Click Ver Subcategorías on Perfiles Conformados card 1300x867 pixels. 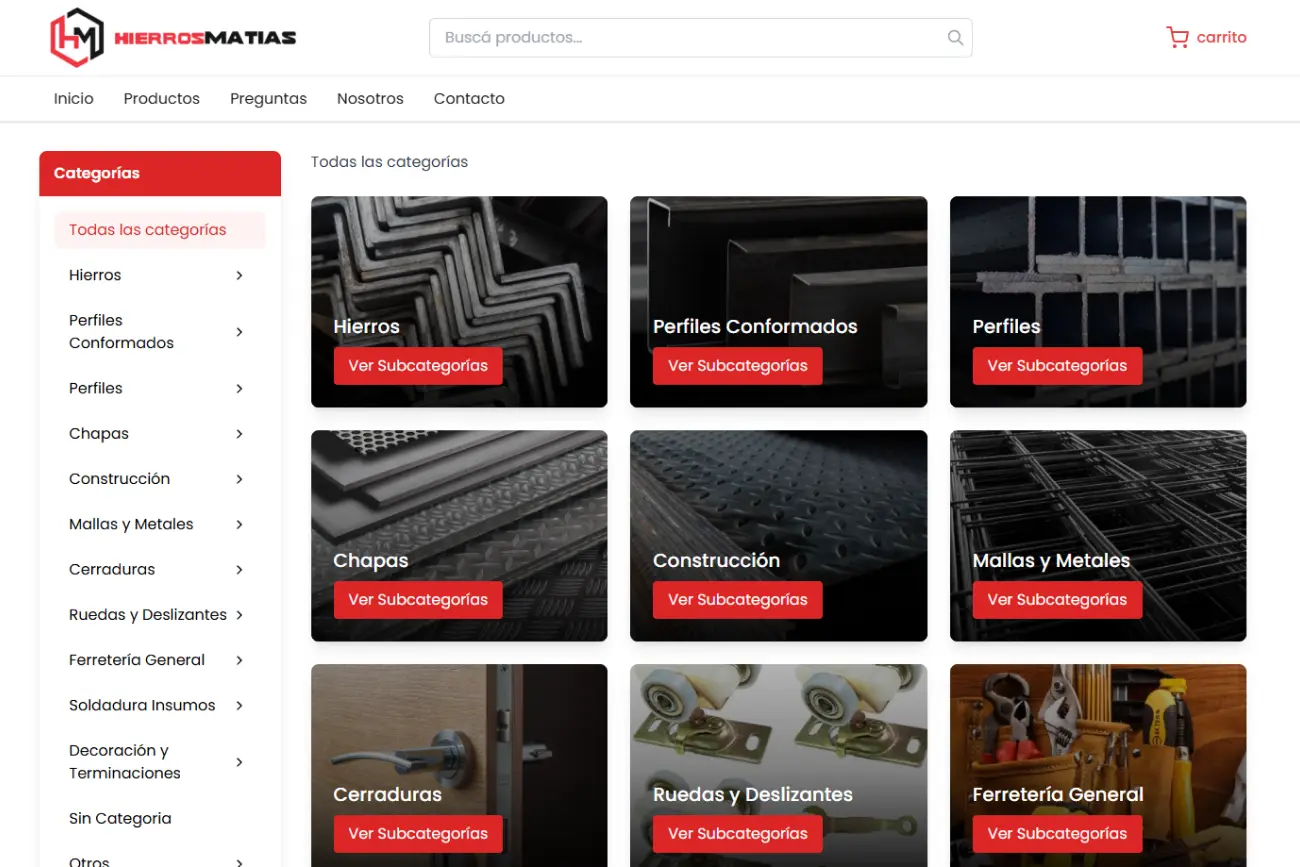(x=737, y=366)
